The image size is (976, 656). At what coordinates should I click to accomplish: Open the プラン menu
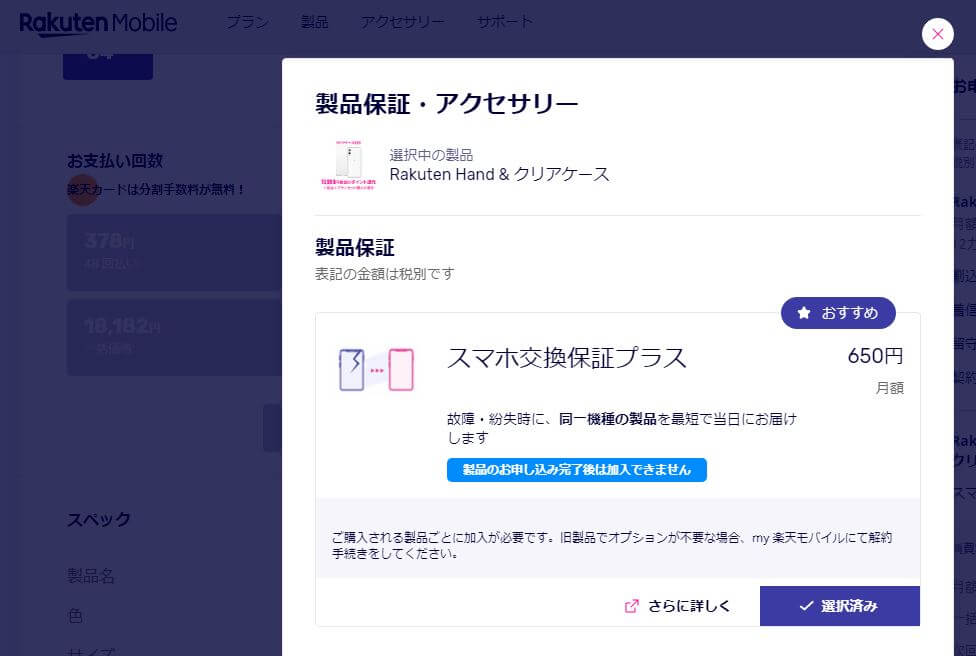[x=247, y=22]
